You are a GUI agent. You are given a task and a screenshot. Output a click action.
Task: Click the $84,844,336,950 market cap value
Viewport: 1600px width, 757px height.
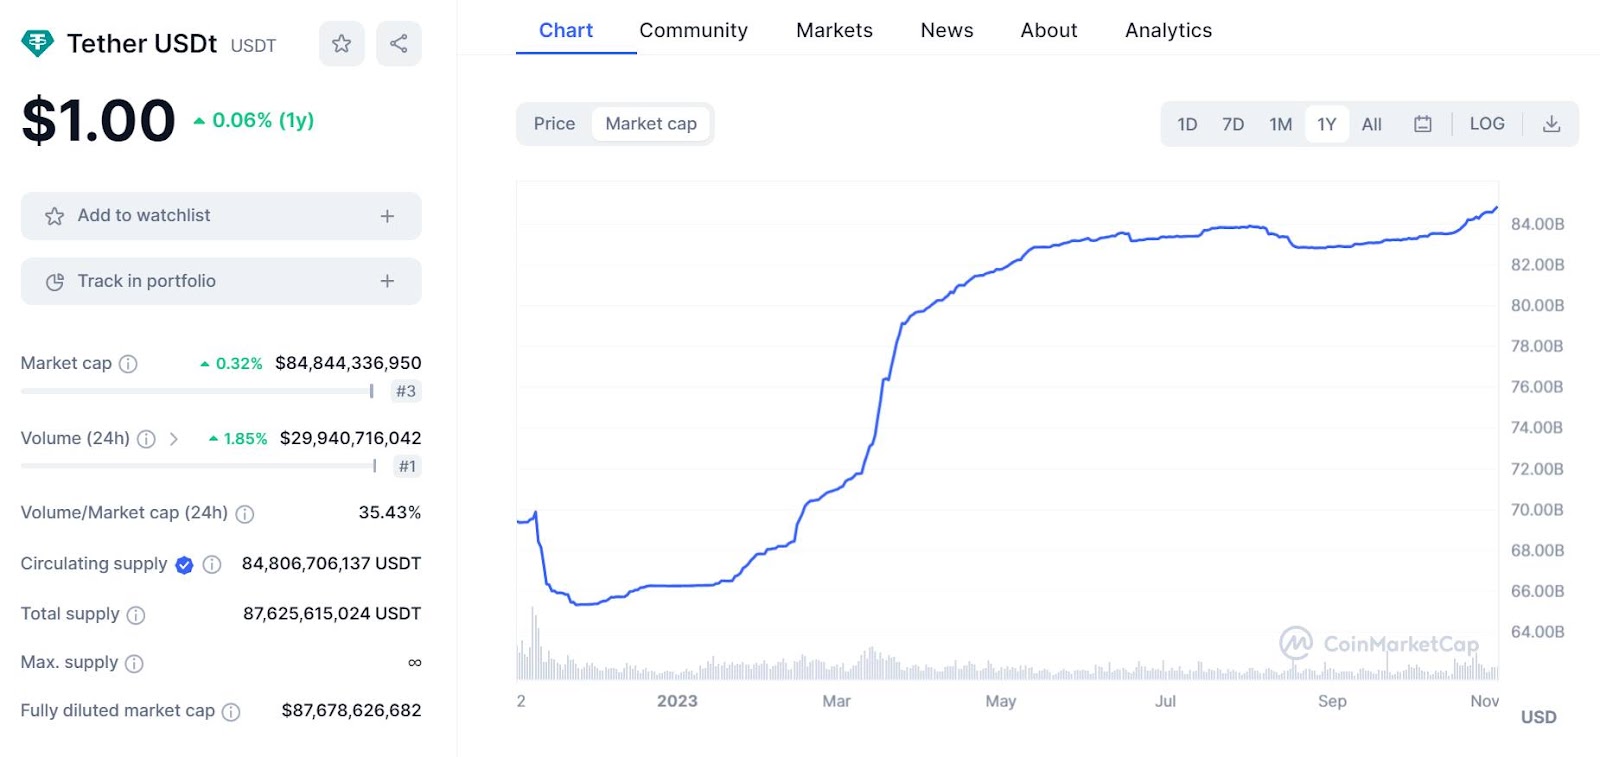[348, 363]
